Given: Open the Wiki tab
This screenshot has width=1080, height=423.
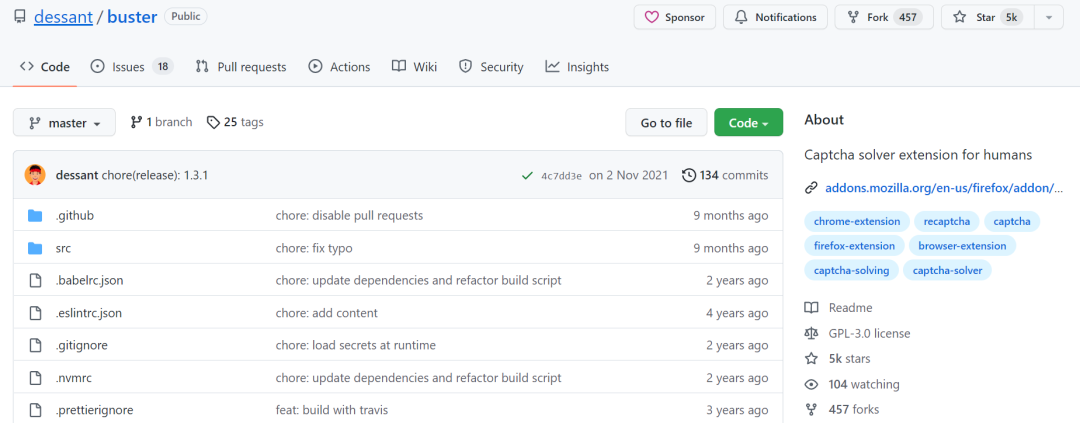Looking at the screenshot, I should (414, 67).
